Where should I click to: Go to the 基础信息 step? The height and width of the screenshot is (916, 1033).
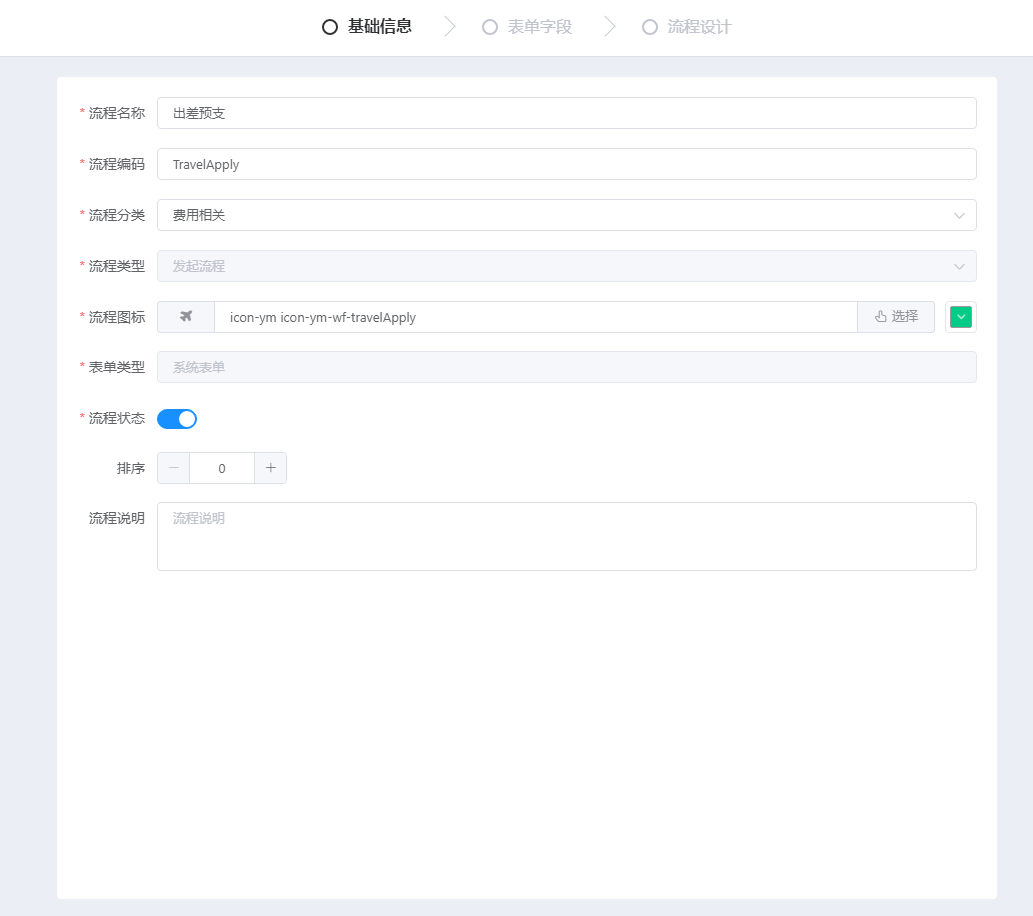coord(367,27)
